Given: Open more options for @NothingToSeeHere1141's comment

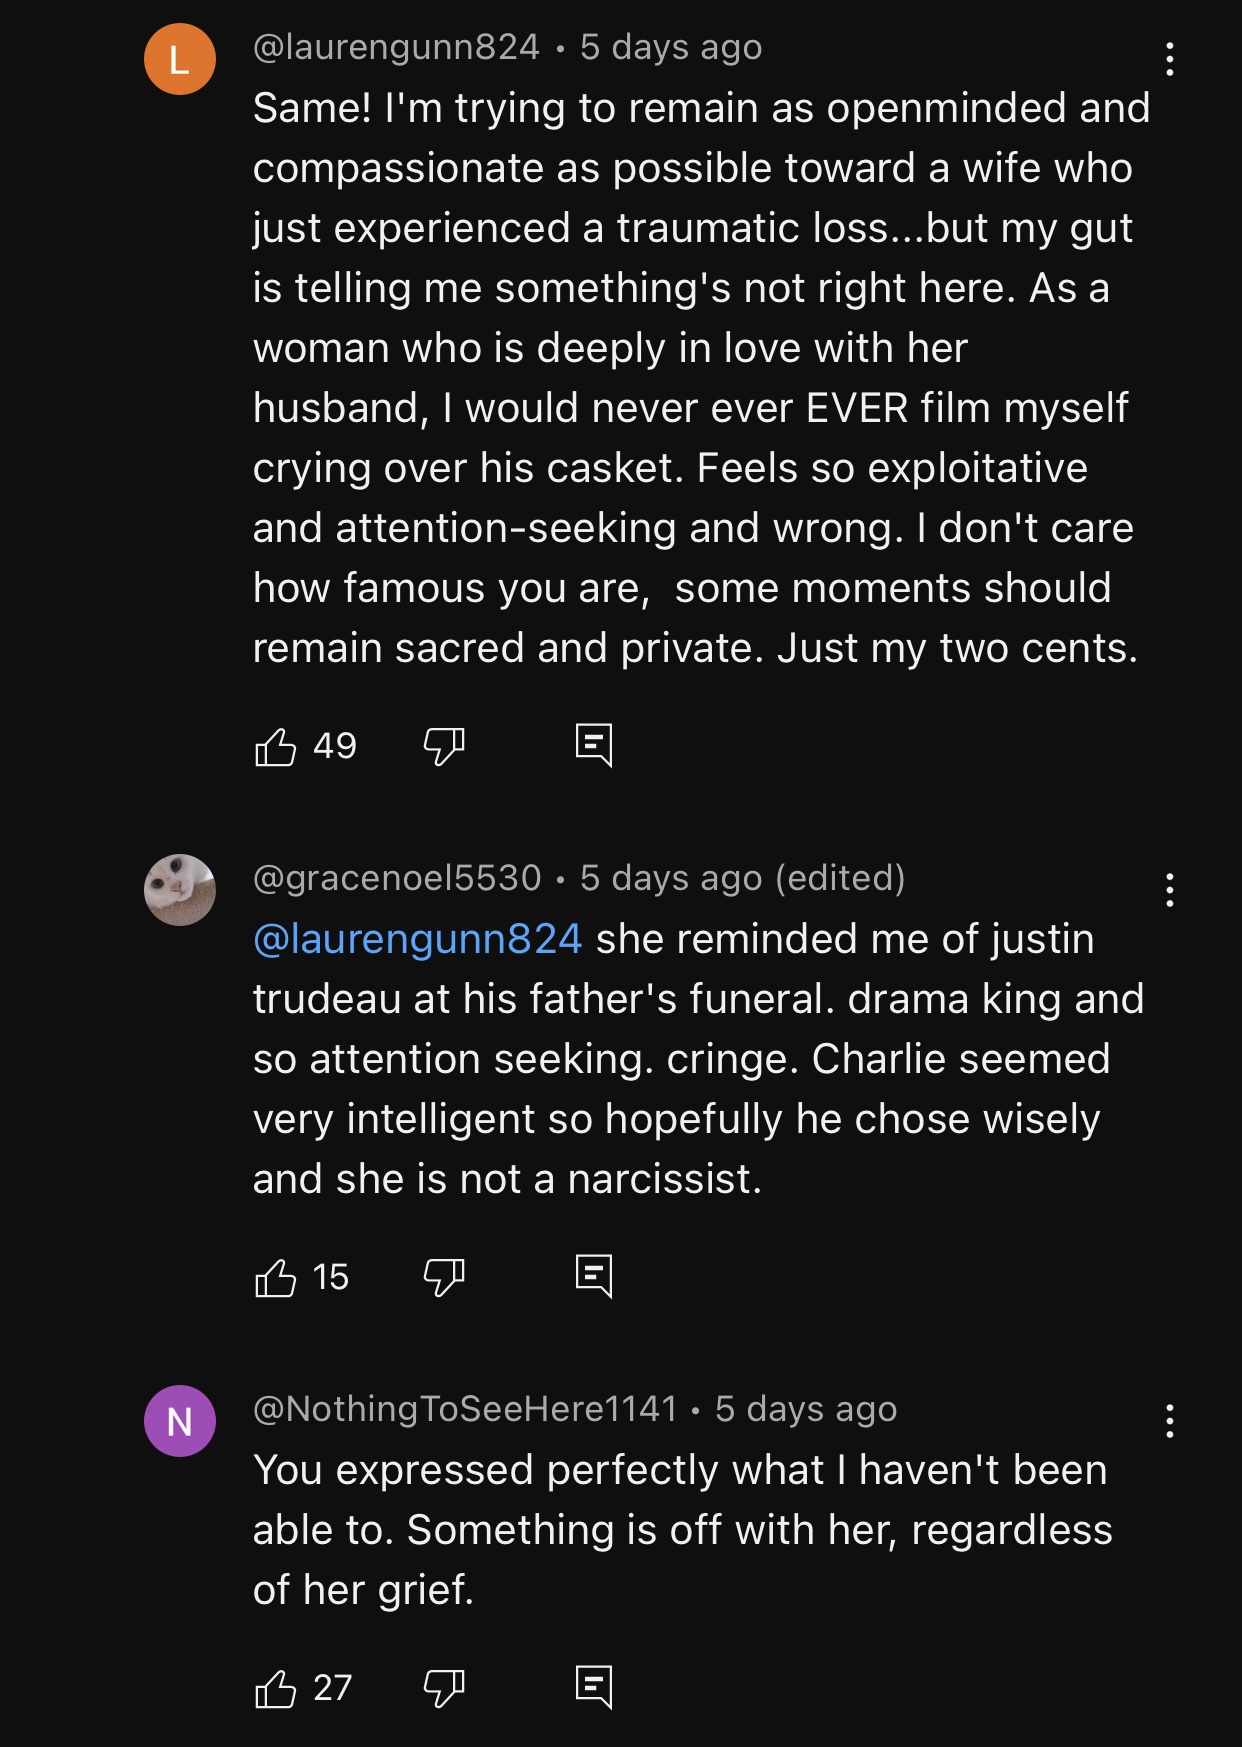Looking at the screenshot, I should 1169,1421.
